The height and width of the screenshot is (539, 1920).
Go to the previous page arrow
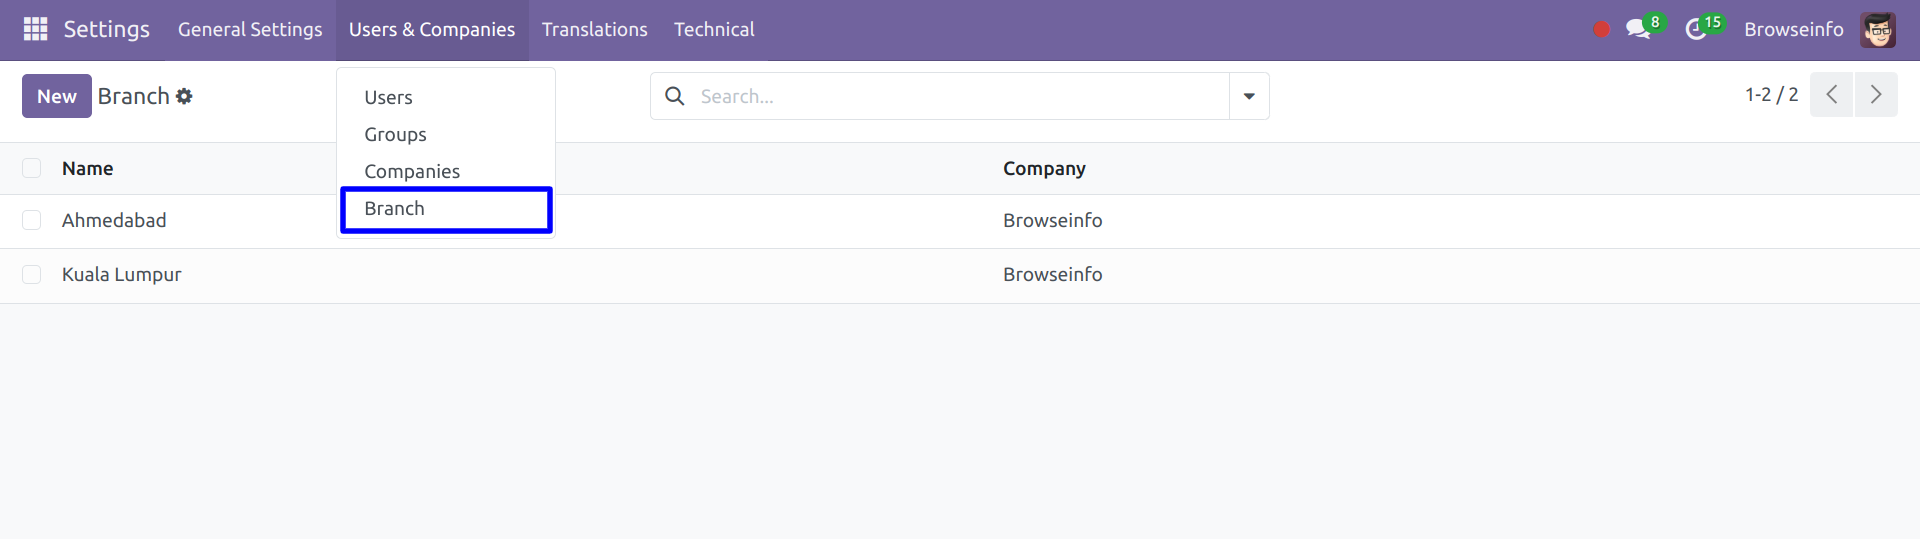[x=1832, y=95]
